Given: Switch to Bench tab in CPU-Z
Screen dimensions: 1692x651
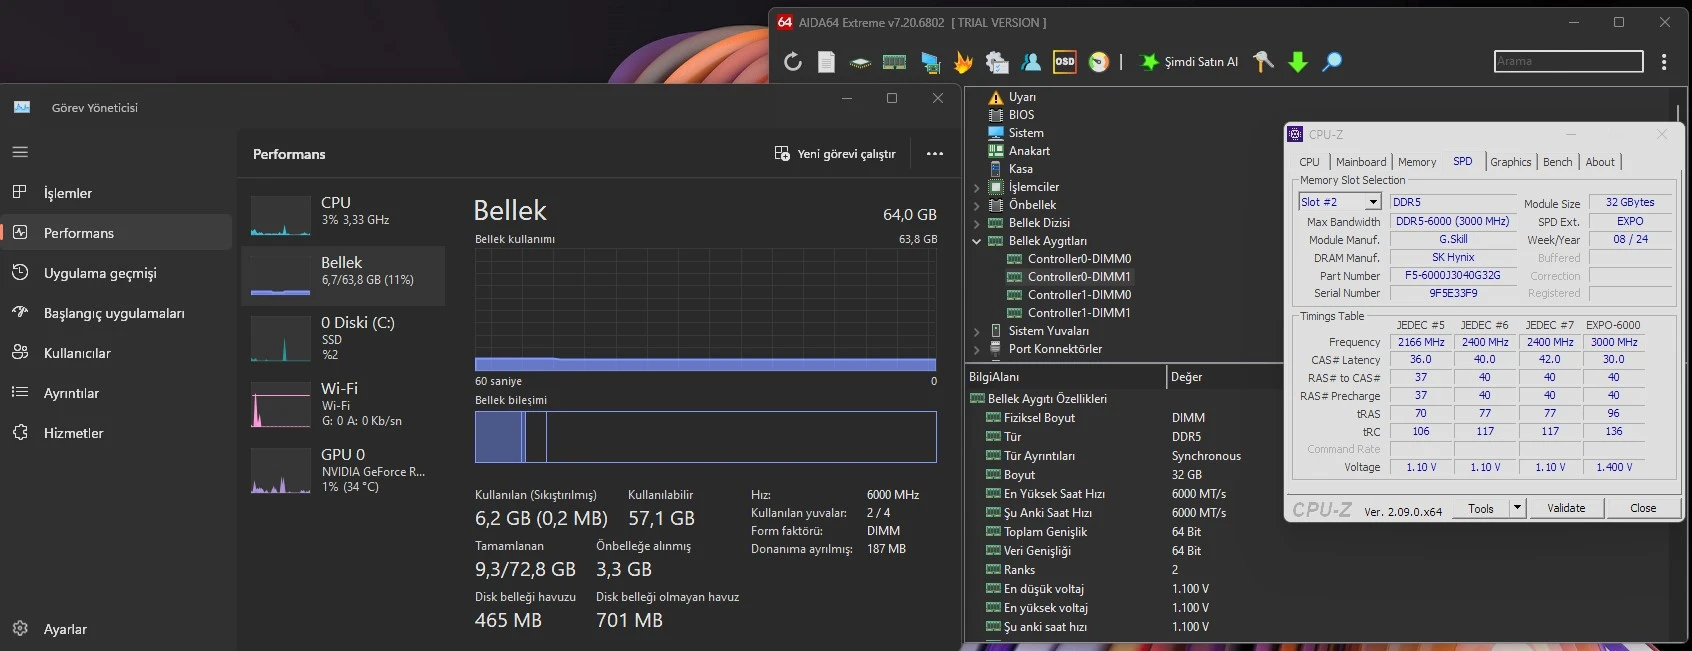Looking at the screenshot, I should [x=1557, y=162].
